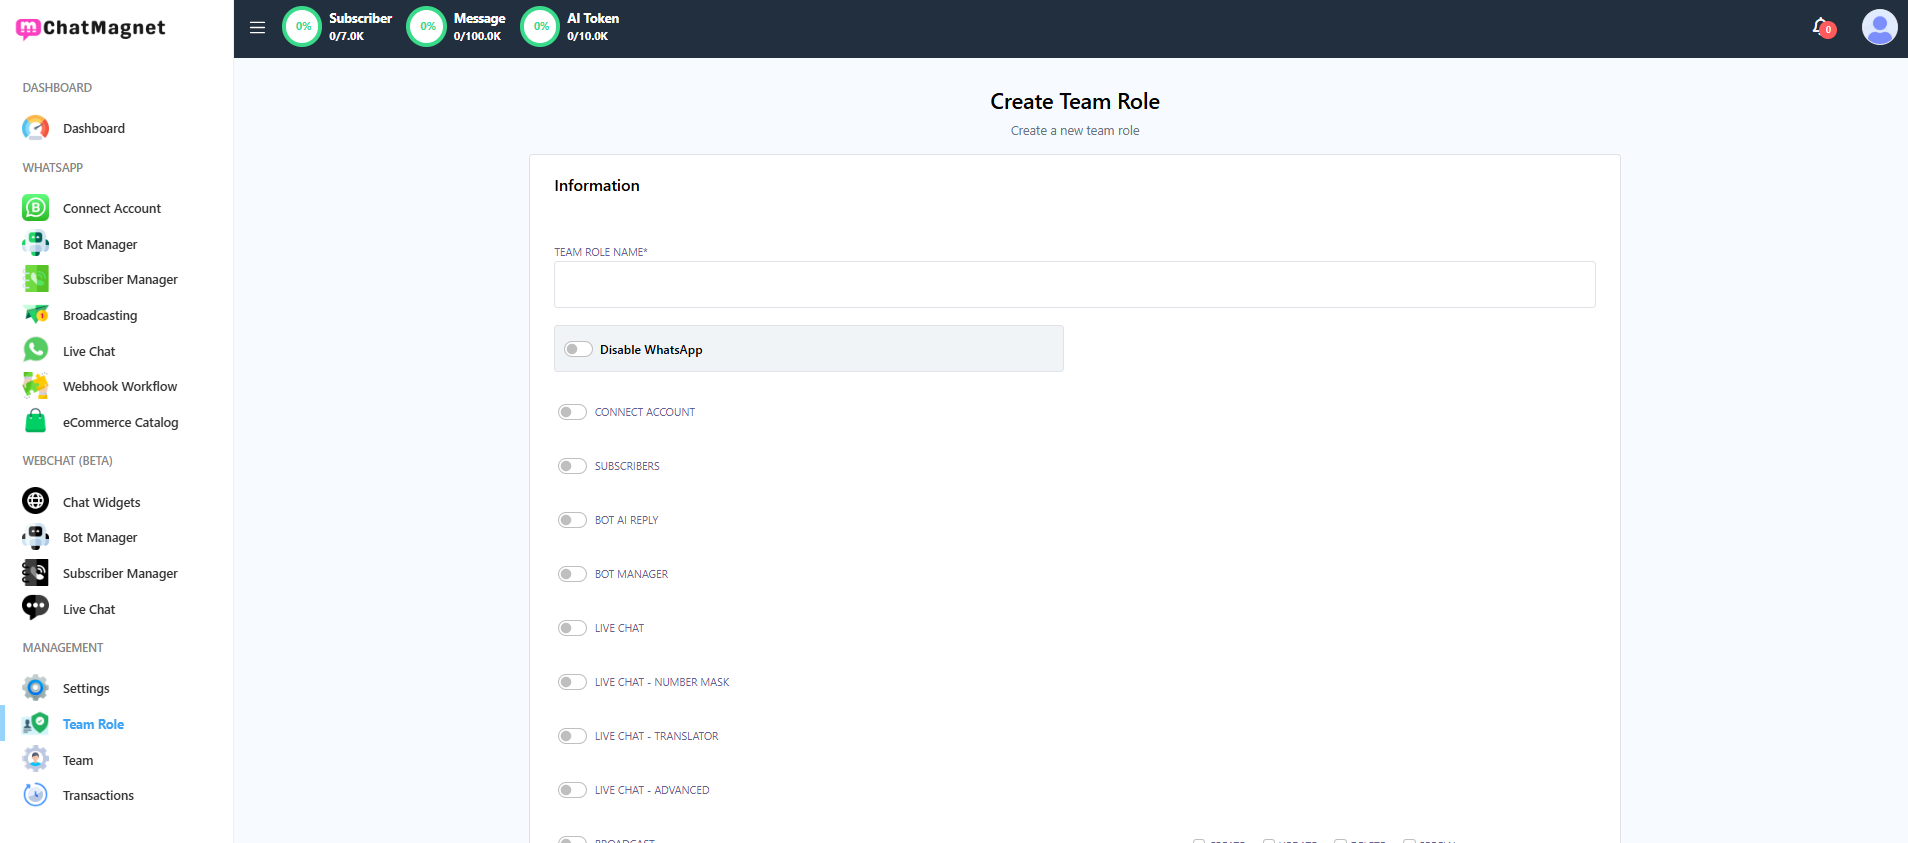Click the AI Token 0/10.0K counter text

pos(587,36)
